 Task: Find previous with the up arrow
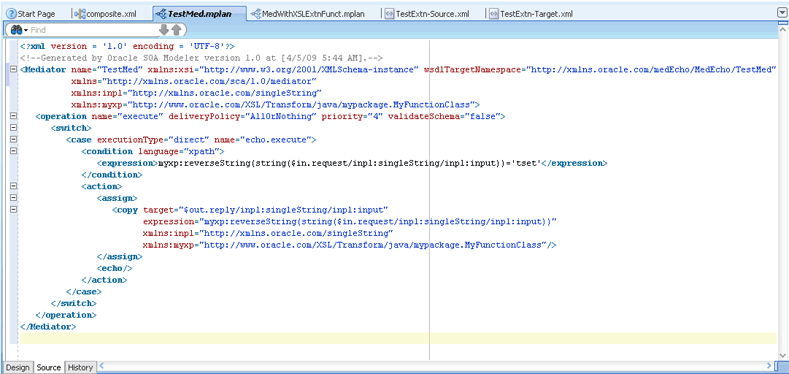(x=176, y=30)
